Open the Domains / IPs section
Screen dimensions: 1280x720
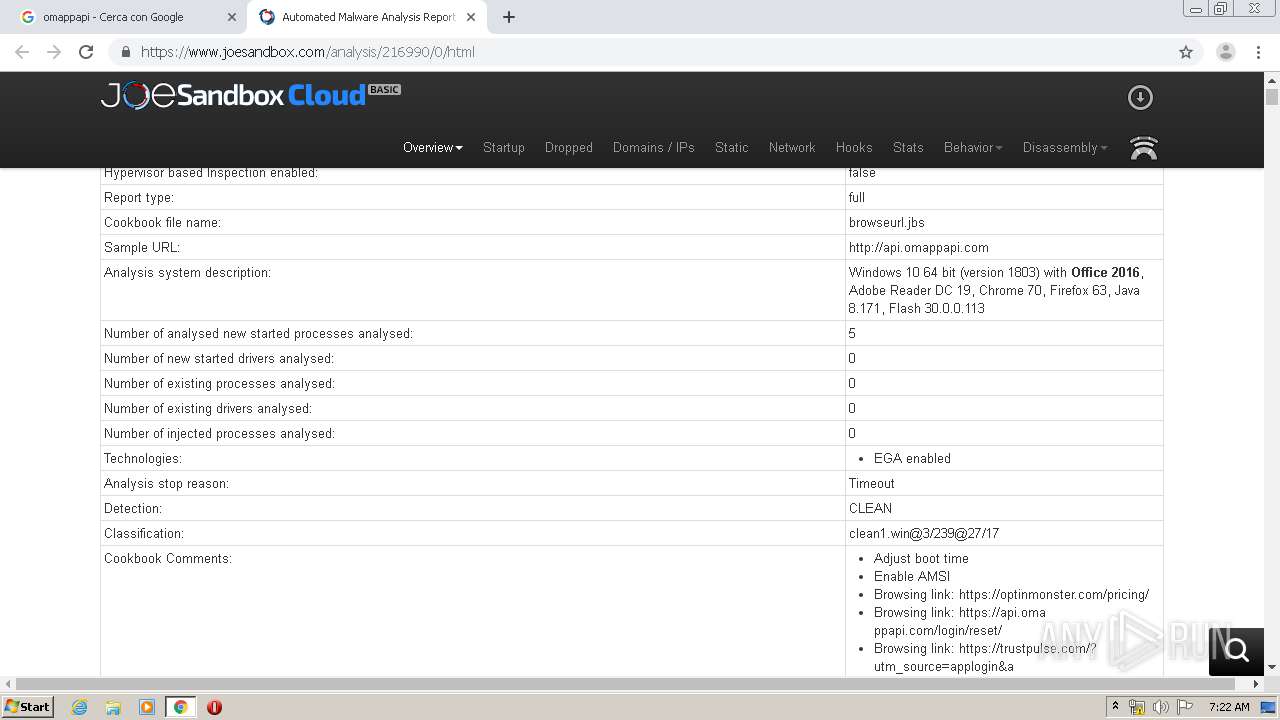tap(654, 147)
